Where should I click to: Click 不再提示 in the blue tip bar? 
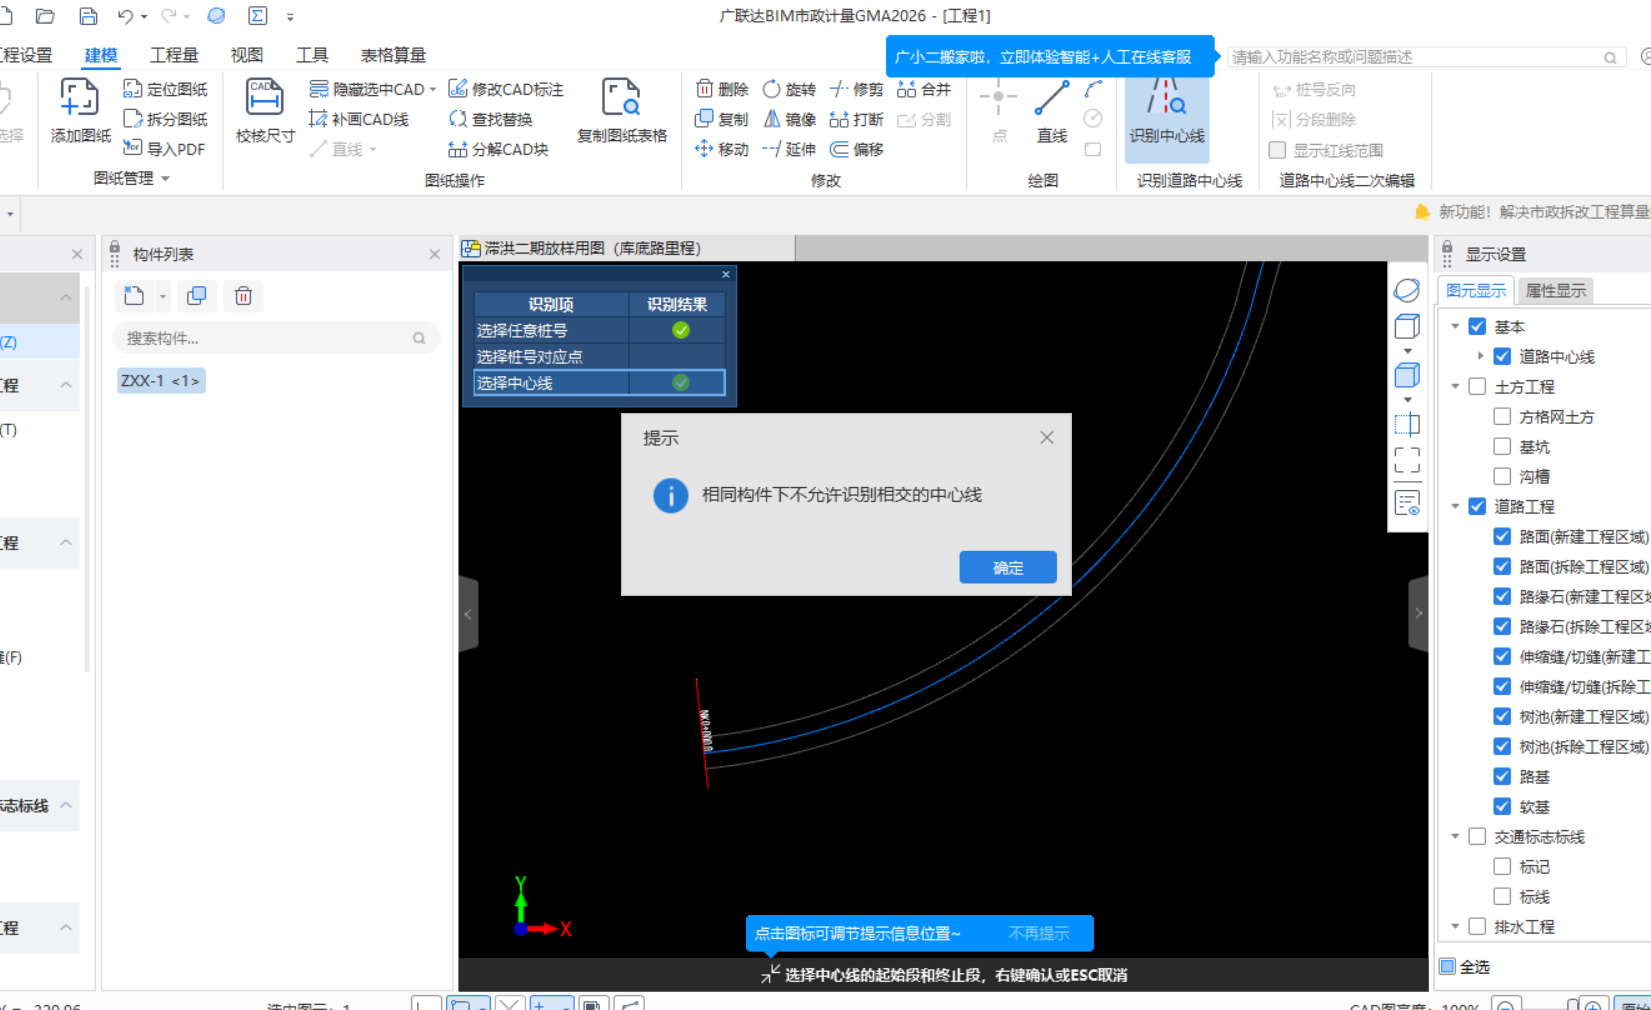[1039, 933]
